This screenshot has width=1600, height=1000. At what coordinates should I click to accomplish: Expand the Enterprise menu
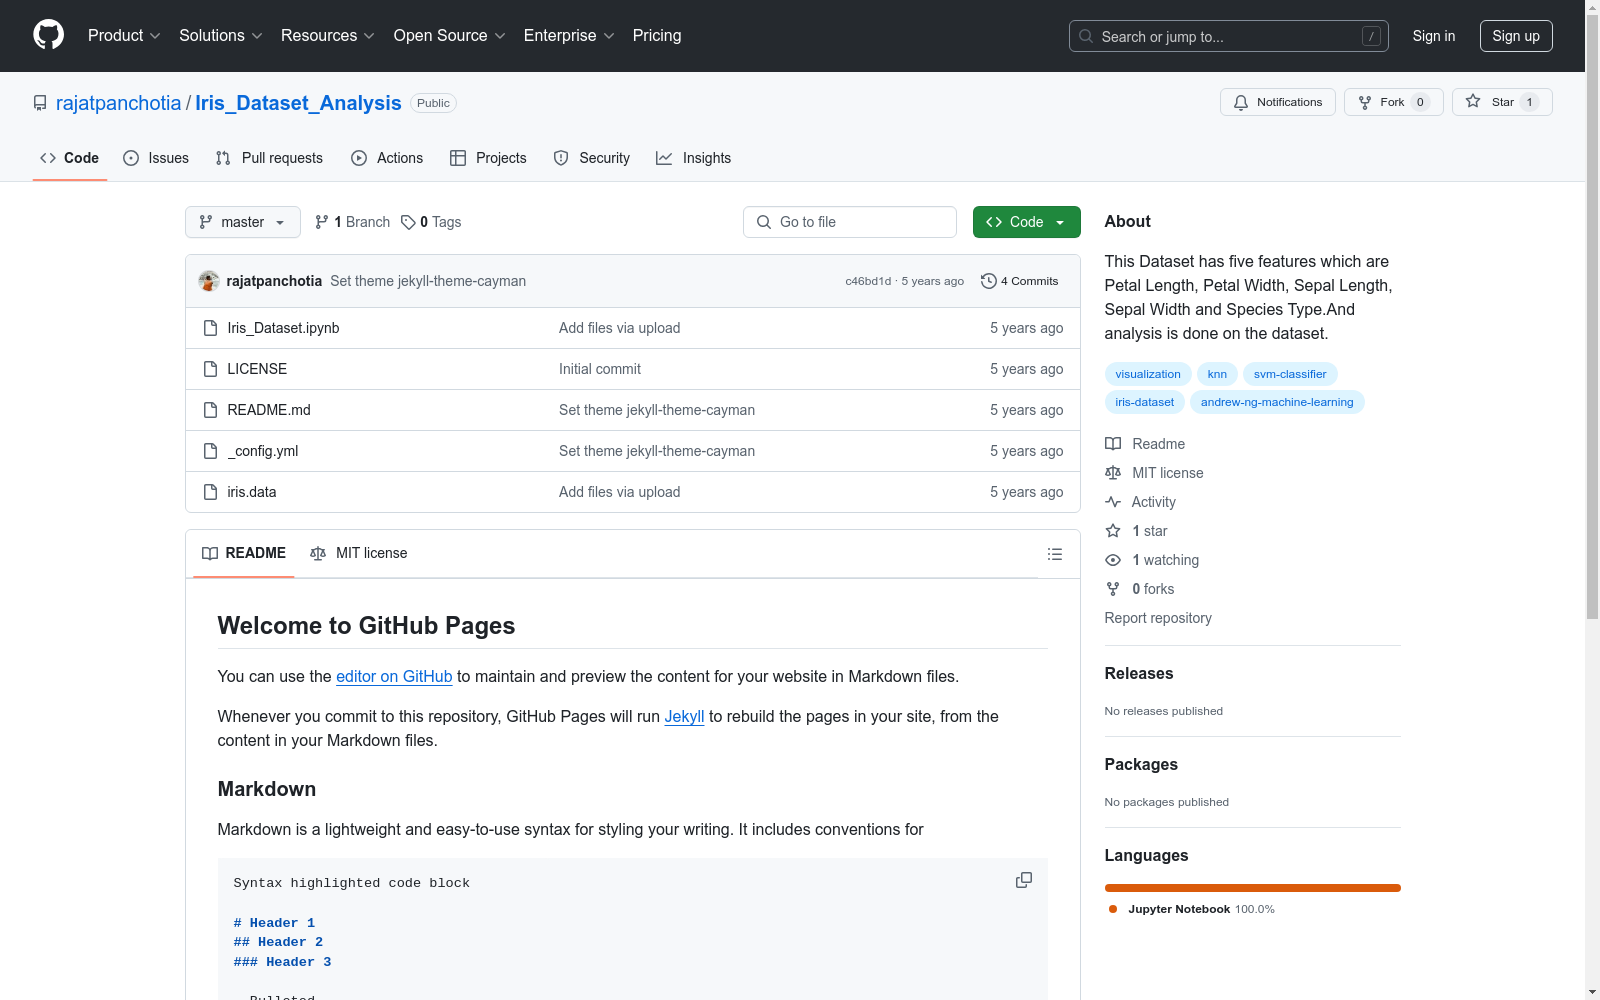pyautogui.click(x=569, y=36)
